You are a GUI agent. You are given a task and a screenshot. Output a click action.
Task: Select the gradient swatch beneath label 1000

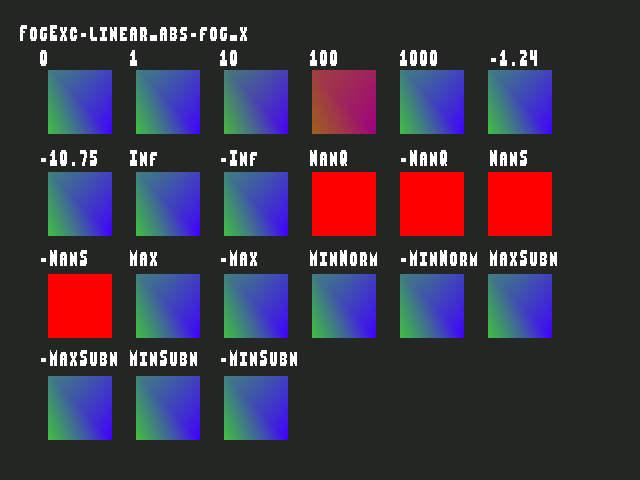[x=432, y=102]
